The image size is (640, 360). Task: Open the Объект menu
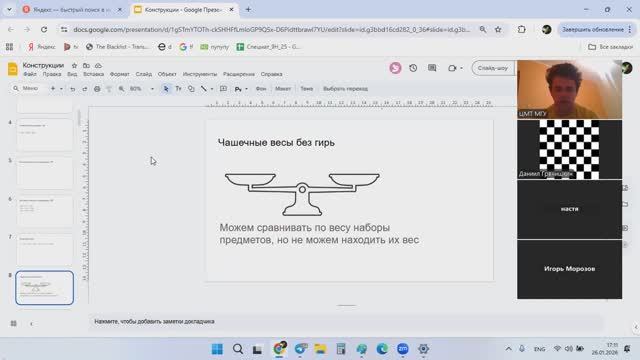[167, 74]
